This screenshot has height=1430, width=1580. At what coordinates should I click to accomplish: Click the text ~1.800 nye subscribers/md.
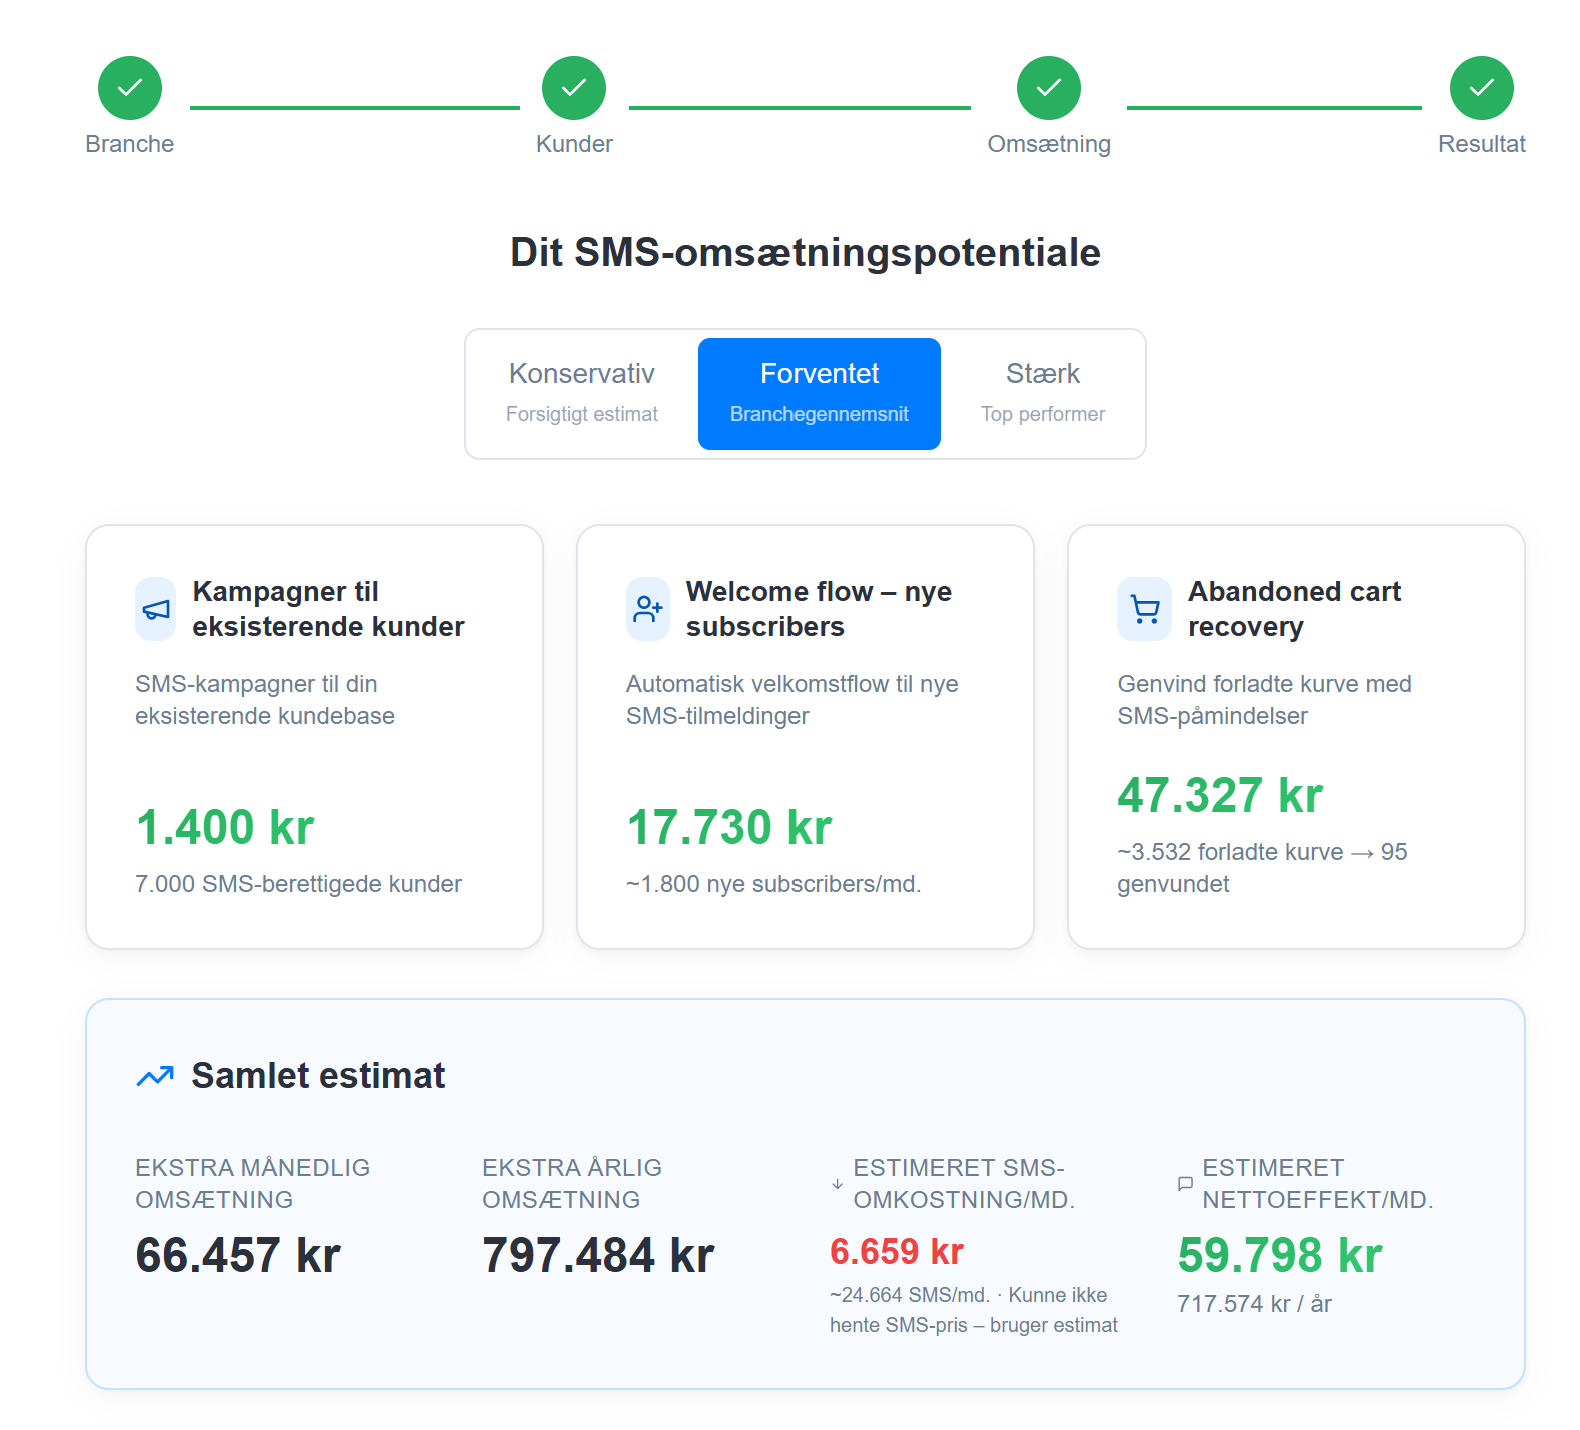774,884
